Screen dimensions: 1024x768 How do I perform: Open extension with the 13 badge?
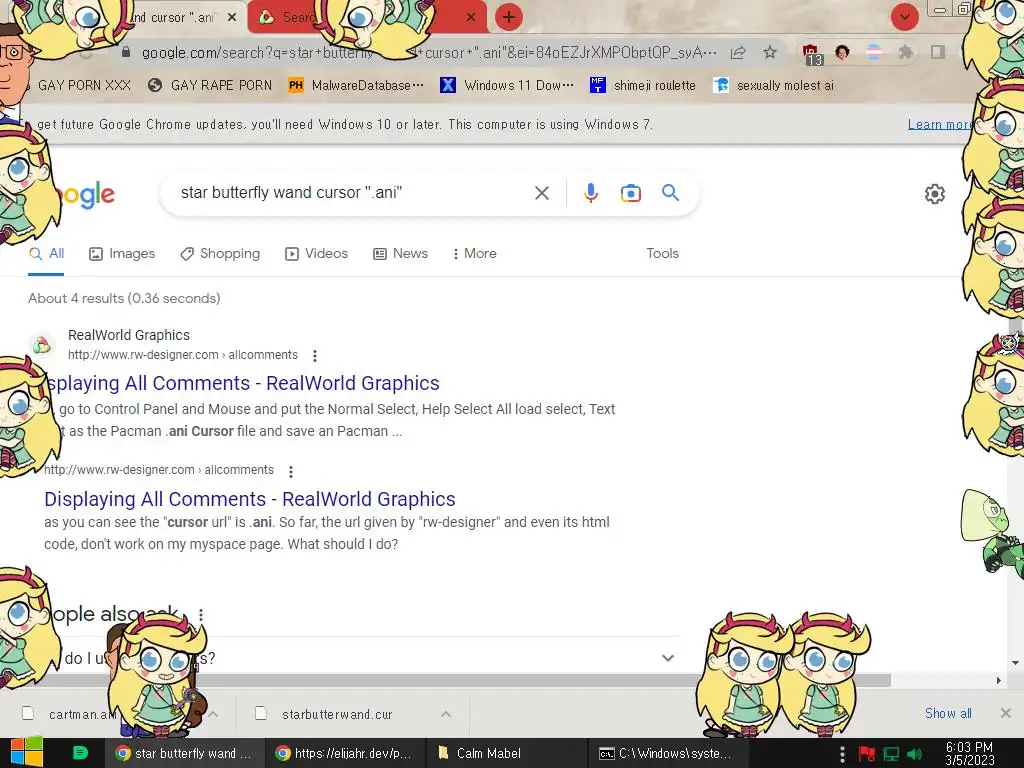click(x=811, y=54)
